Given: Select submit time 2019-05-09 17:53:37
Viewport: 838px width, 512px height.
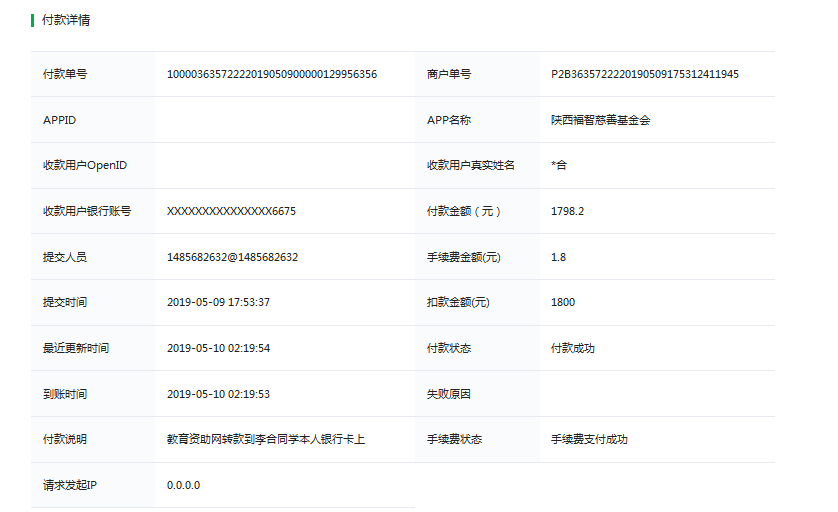Looking at the screenshot, I should coord(218,302).
